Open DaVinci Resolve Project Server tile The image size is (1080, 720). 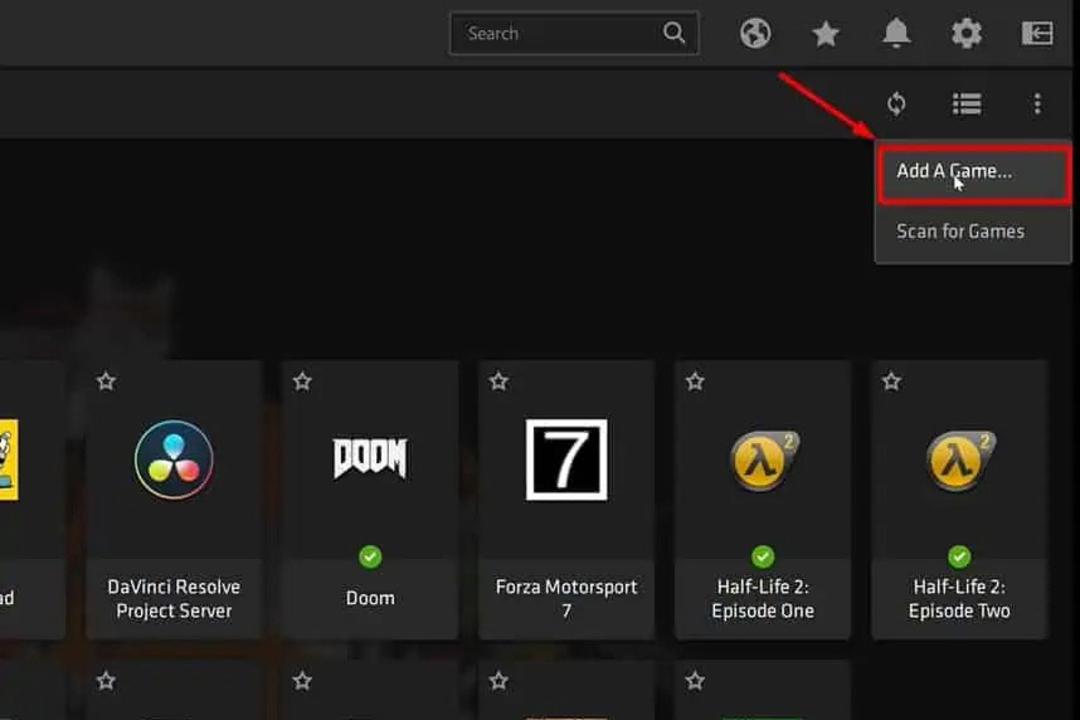[x=174, y=500]
